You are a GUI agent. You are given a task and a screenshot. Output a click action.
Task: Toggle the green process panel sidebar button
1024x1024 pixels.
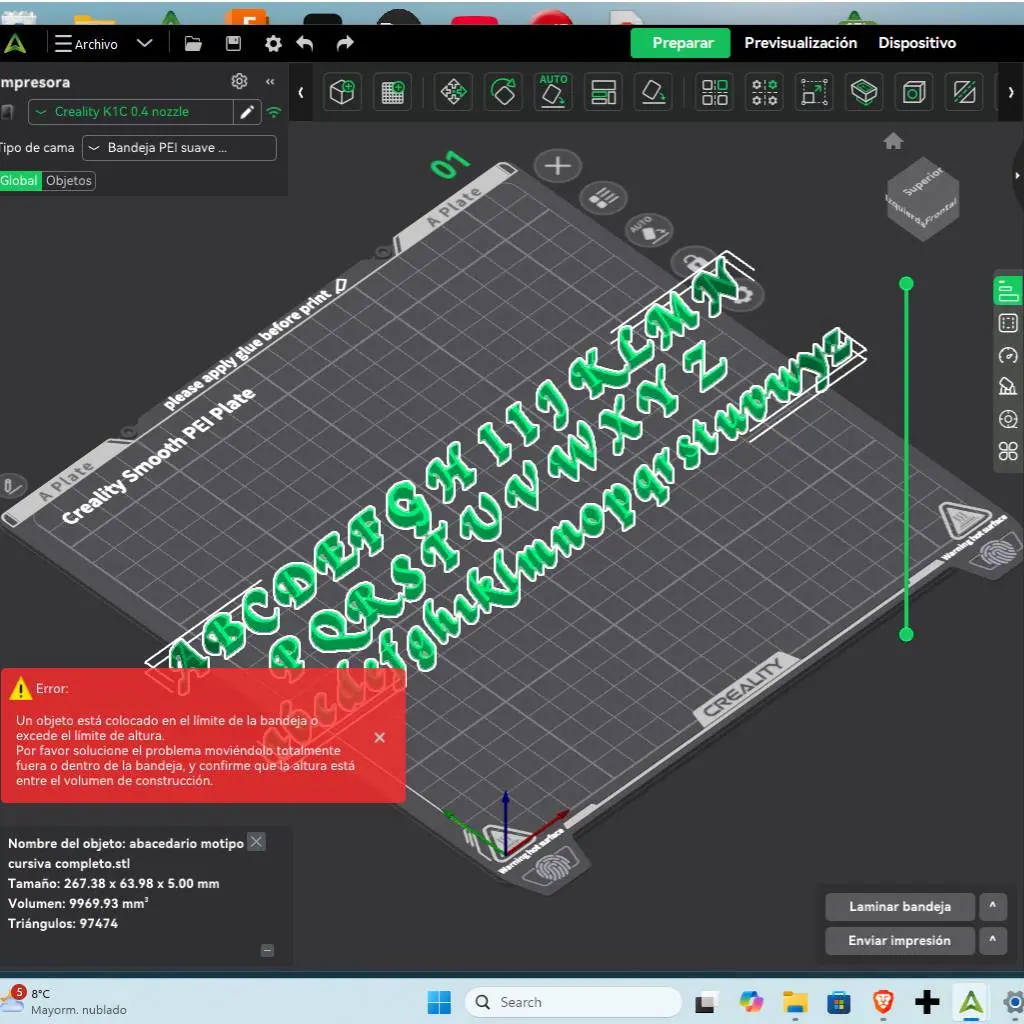tap(1008, 291)
